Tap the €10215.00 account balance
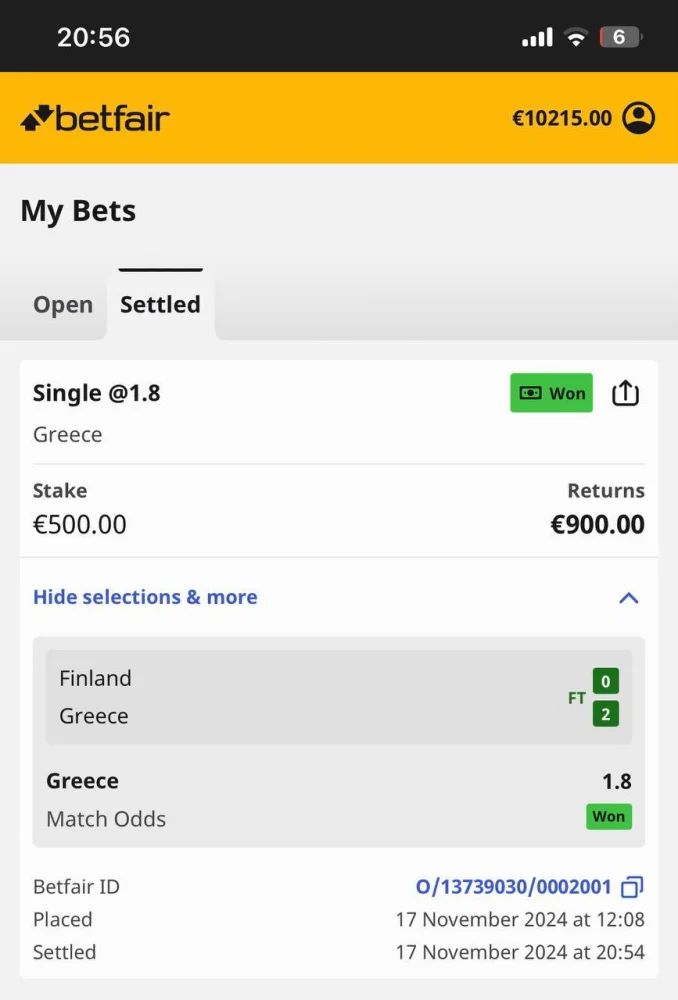This screenshot has width=678, height=1000. pyautogui.click(x=561, y=118)
